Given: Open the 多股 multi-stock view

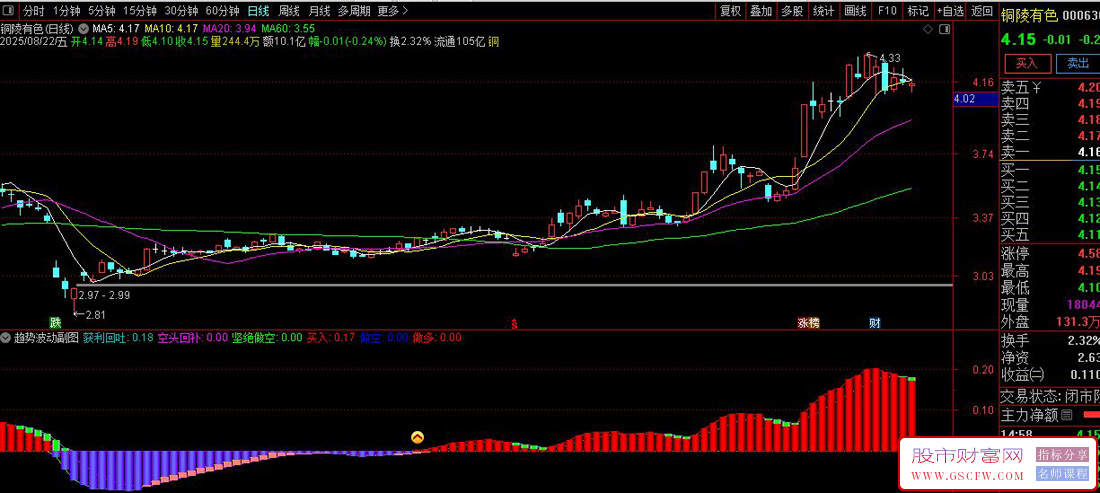Looking at the screenshot, I should (792, 11).
